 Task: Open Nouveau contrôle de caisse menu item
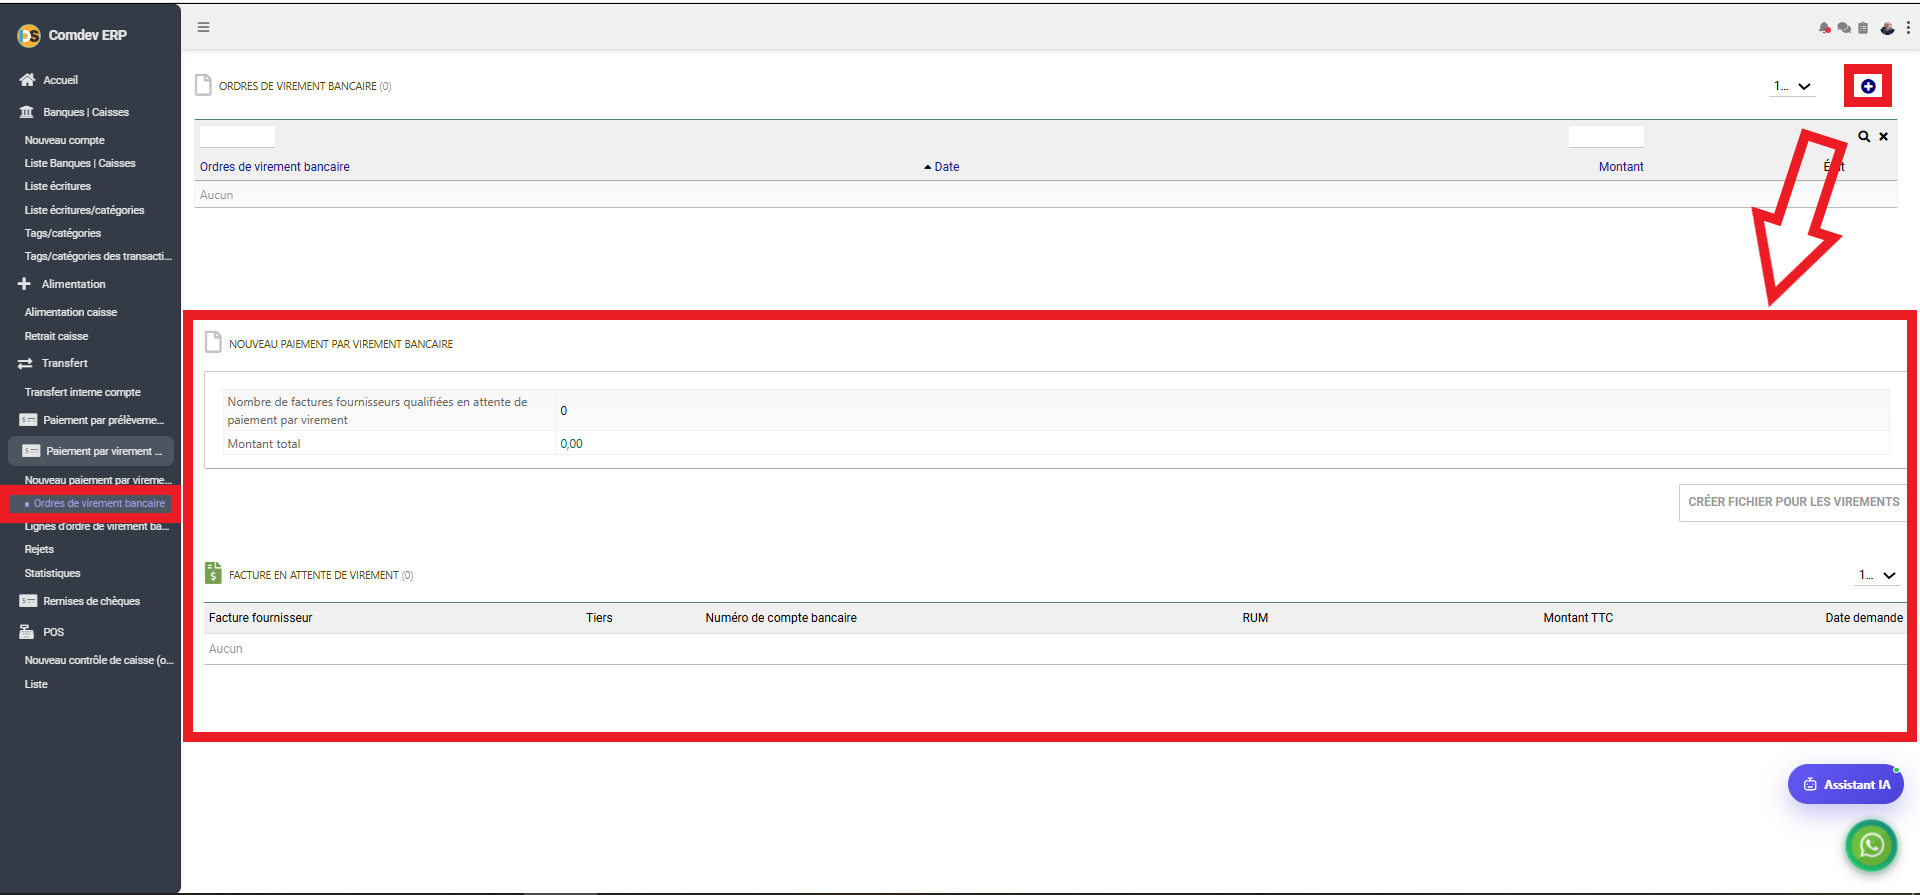point(99,660)
